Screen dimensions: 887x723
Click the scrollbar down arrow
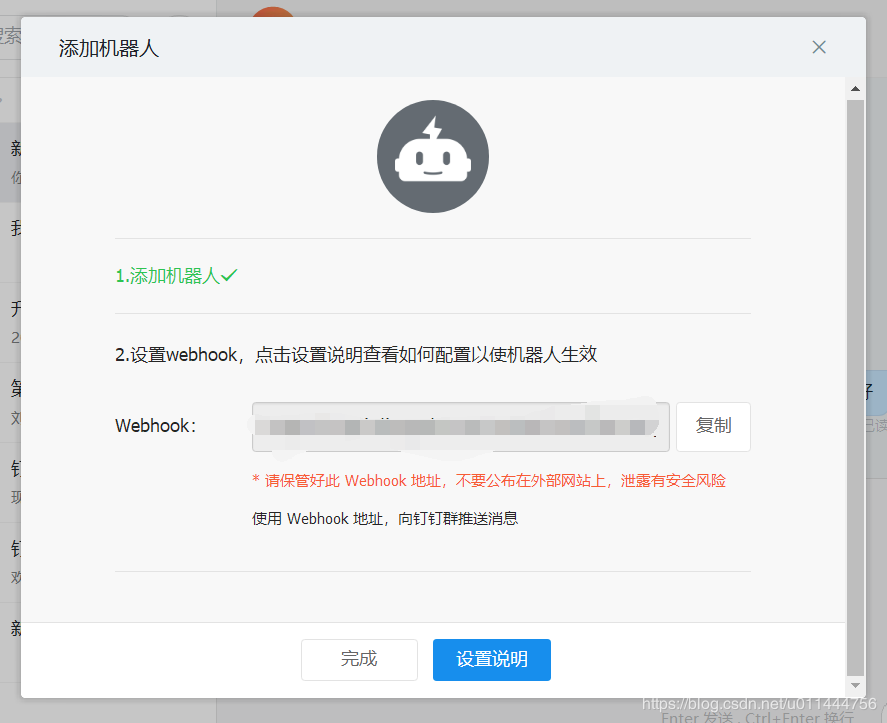pos(856,687)
